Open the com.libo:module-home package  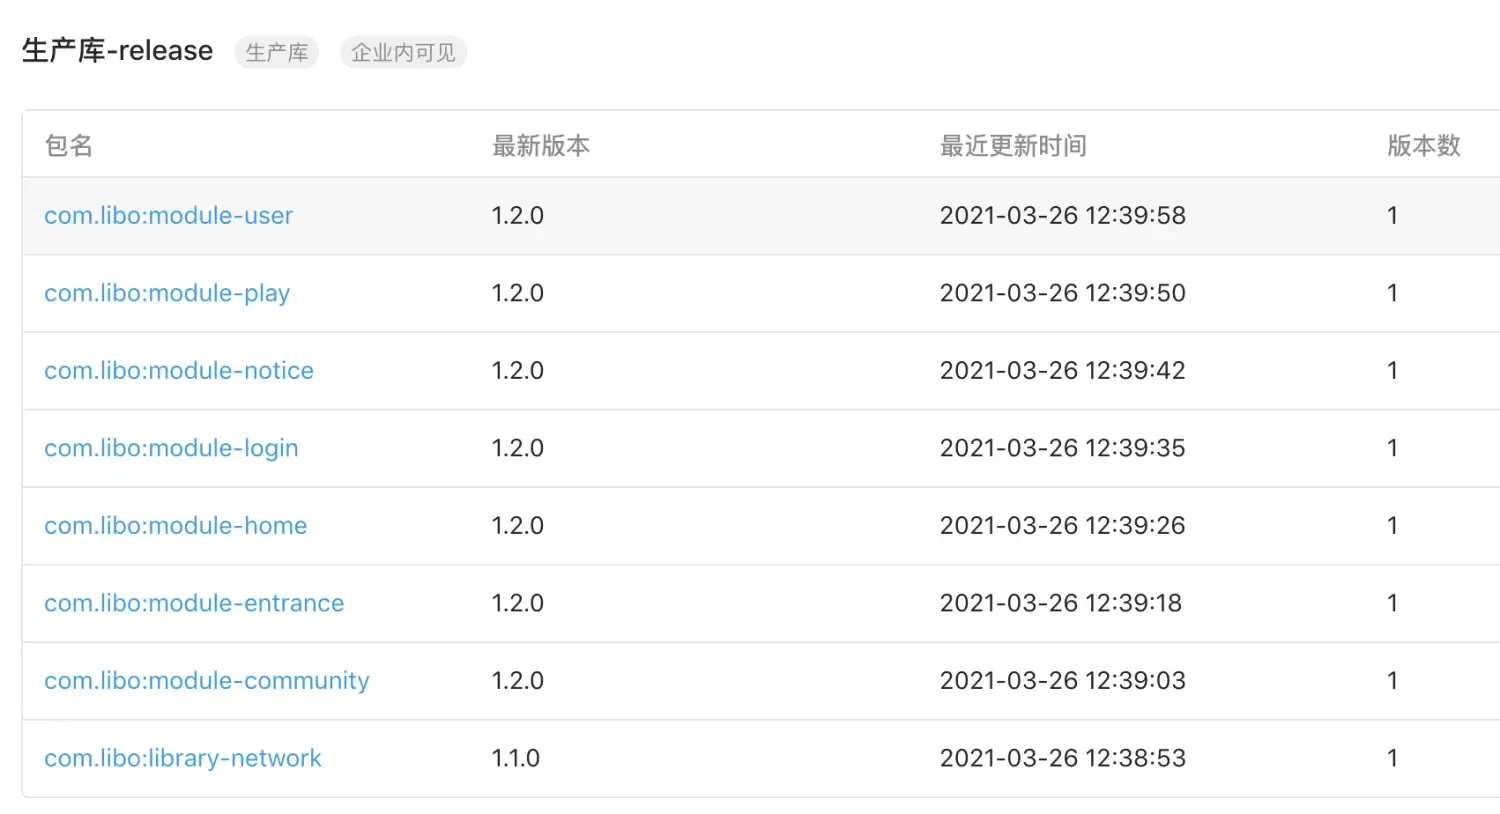(175, 525)
